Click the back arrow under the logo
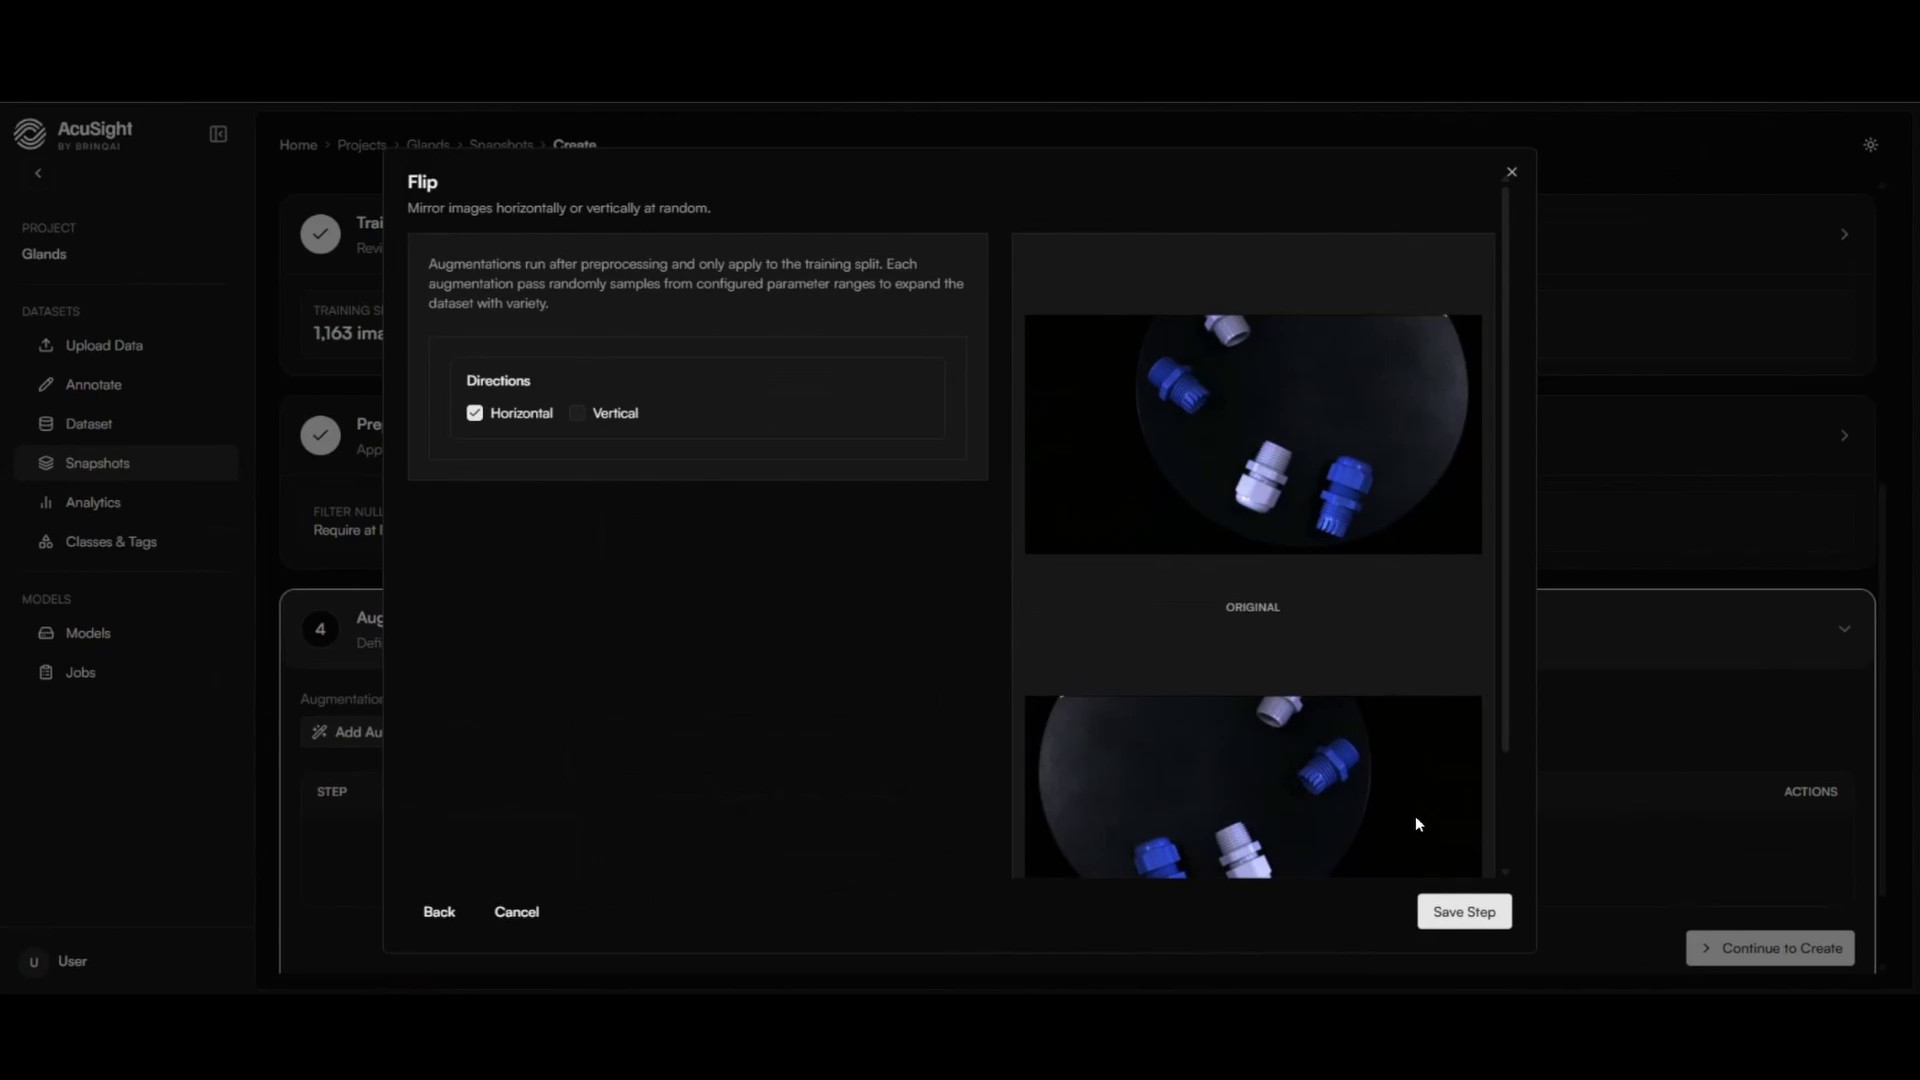This screenshot has width=1920, height=1080. [x=38, y=173]
